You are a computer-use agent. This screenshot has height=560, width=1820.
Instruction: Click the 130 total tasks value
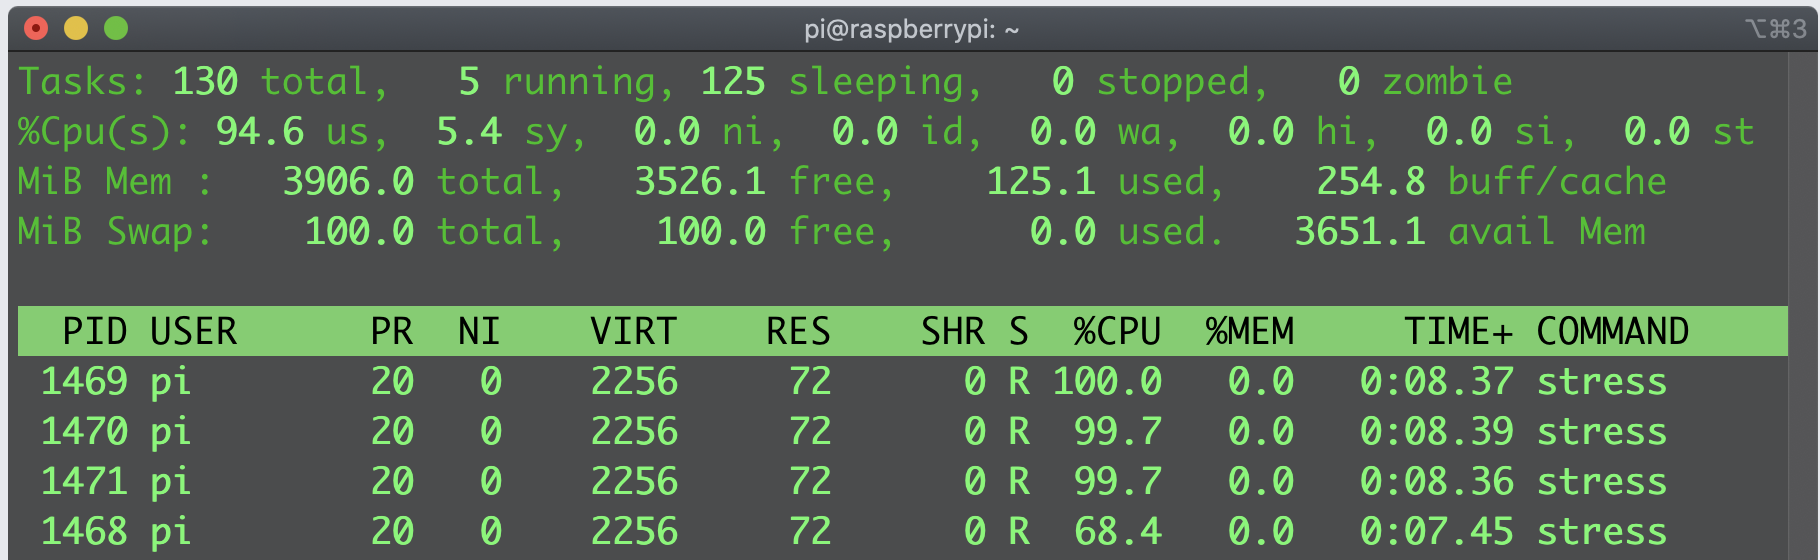[205, 81]
